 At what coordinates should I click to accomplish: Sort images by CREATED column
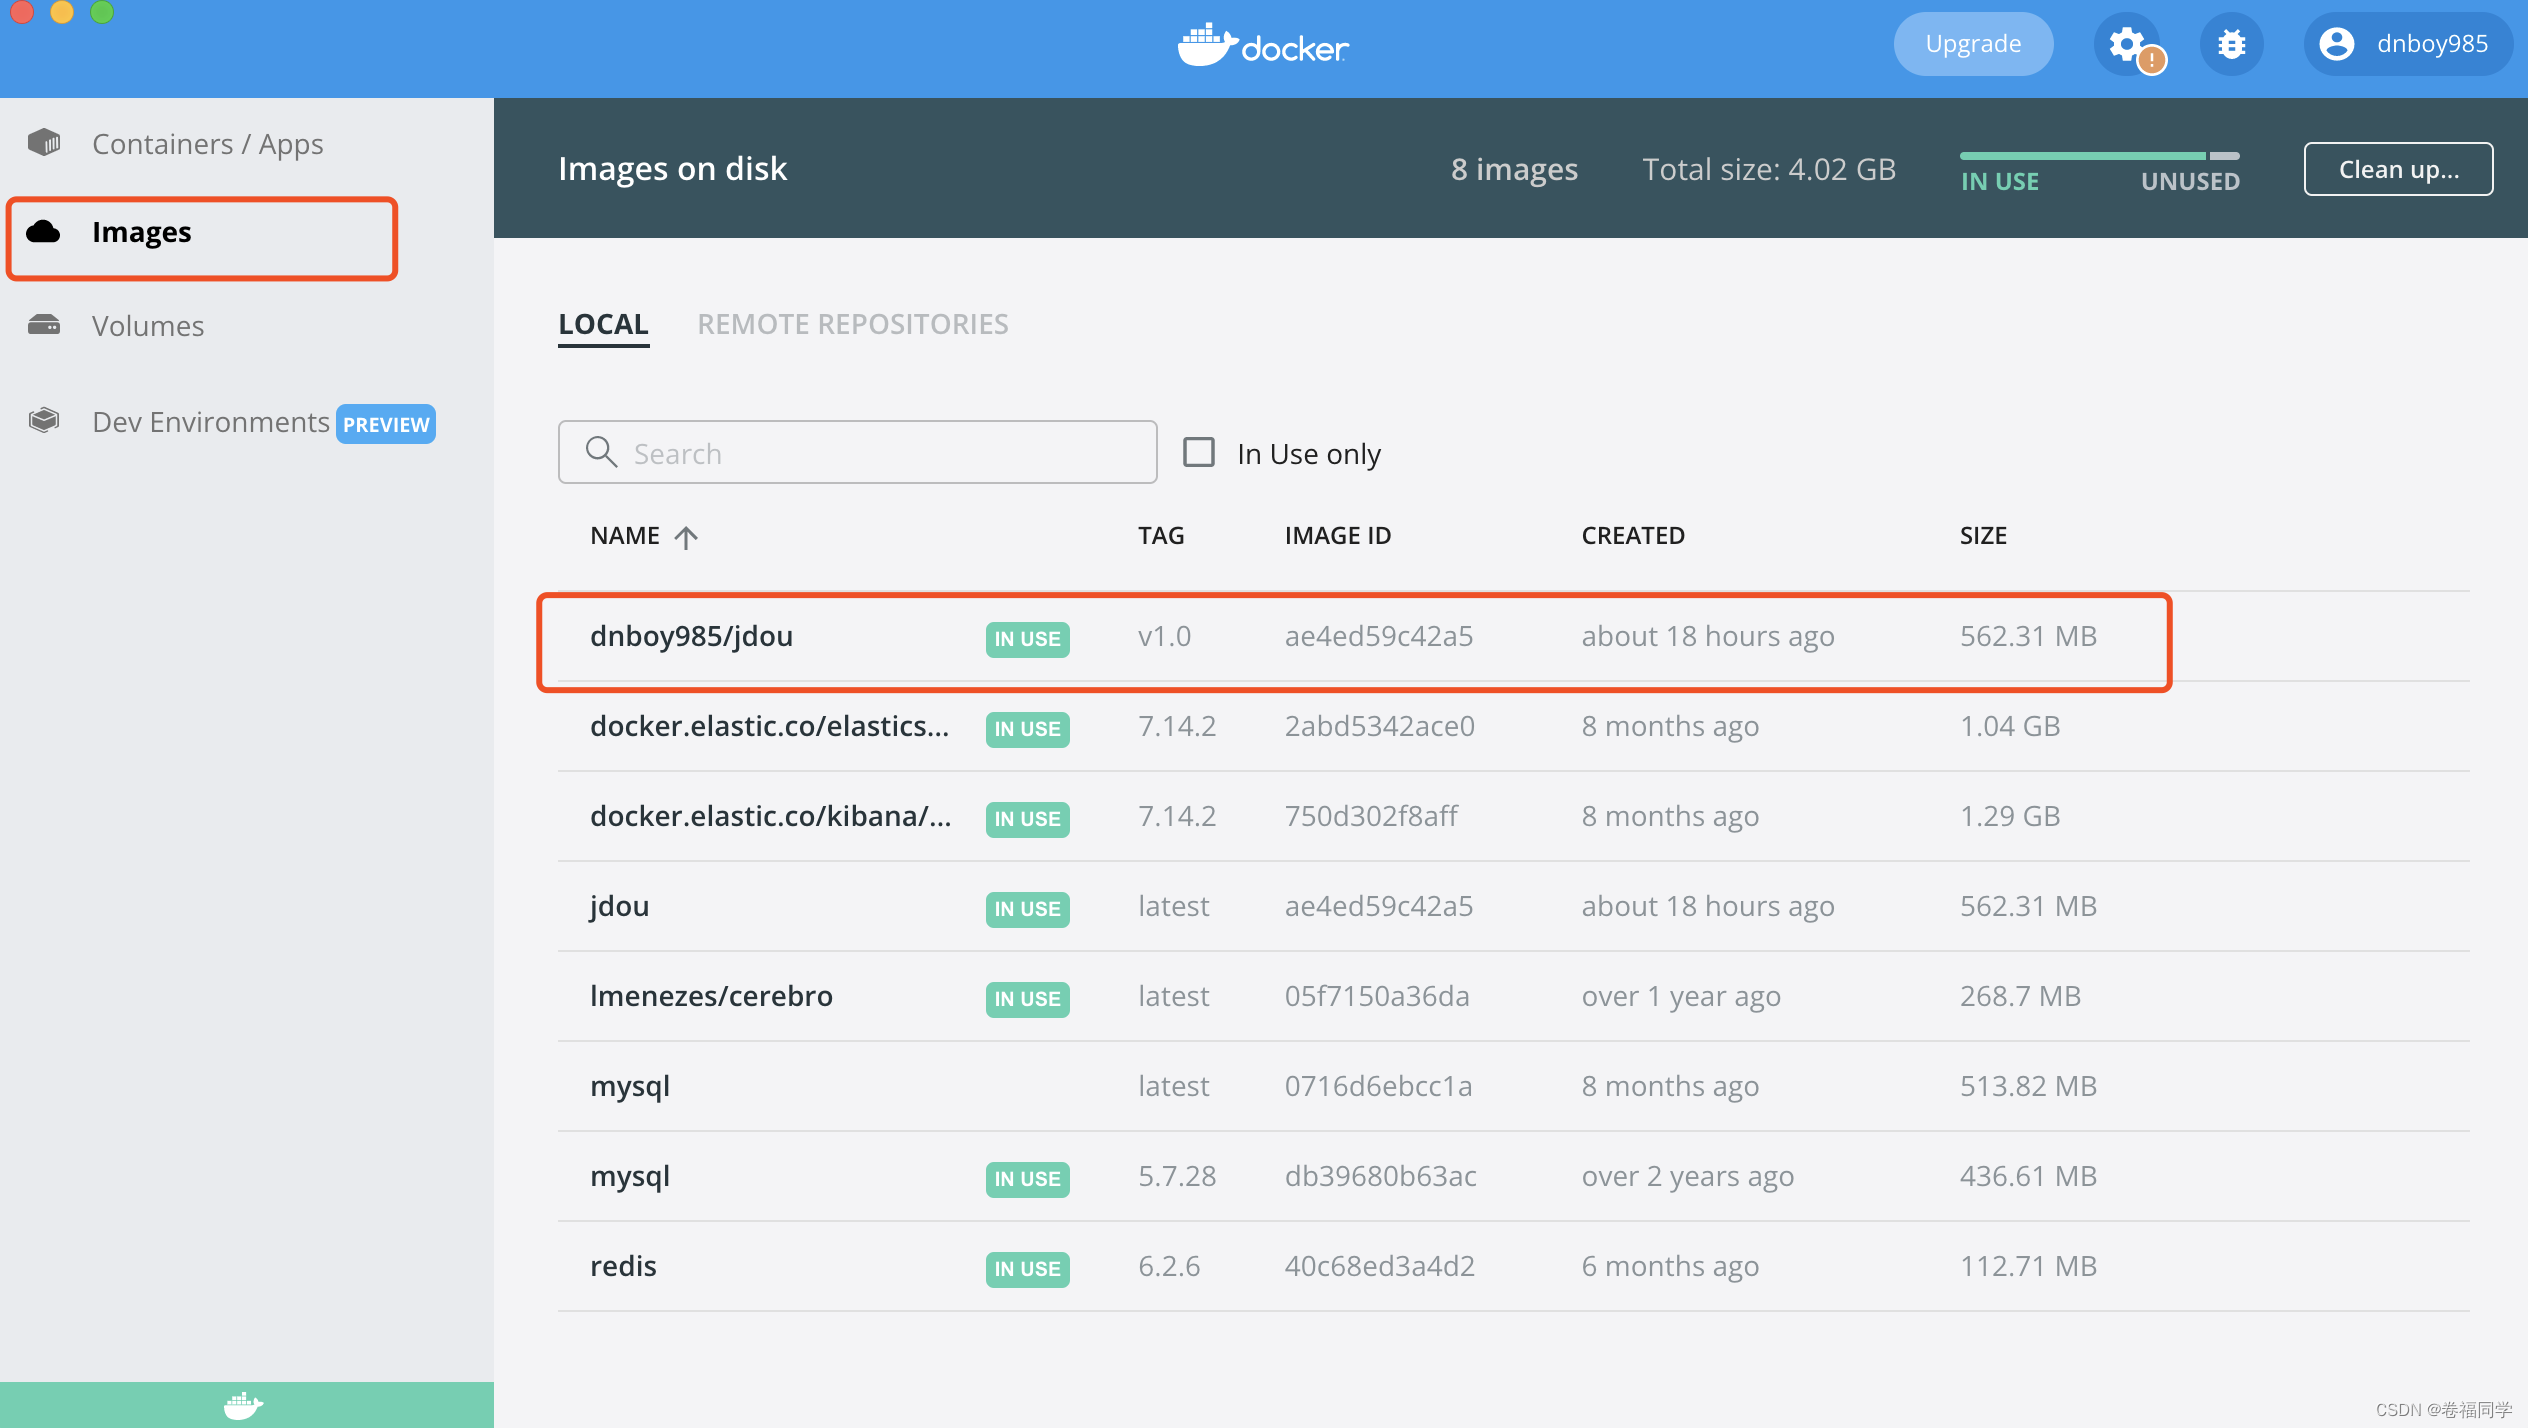(1633, 536)
